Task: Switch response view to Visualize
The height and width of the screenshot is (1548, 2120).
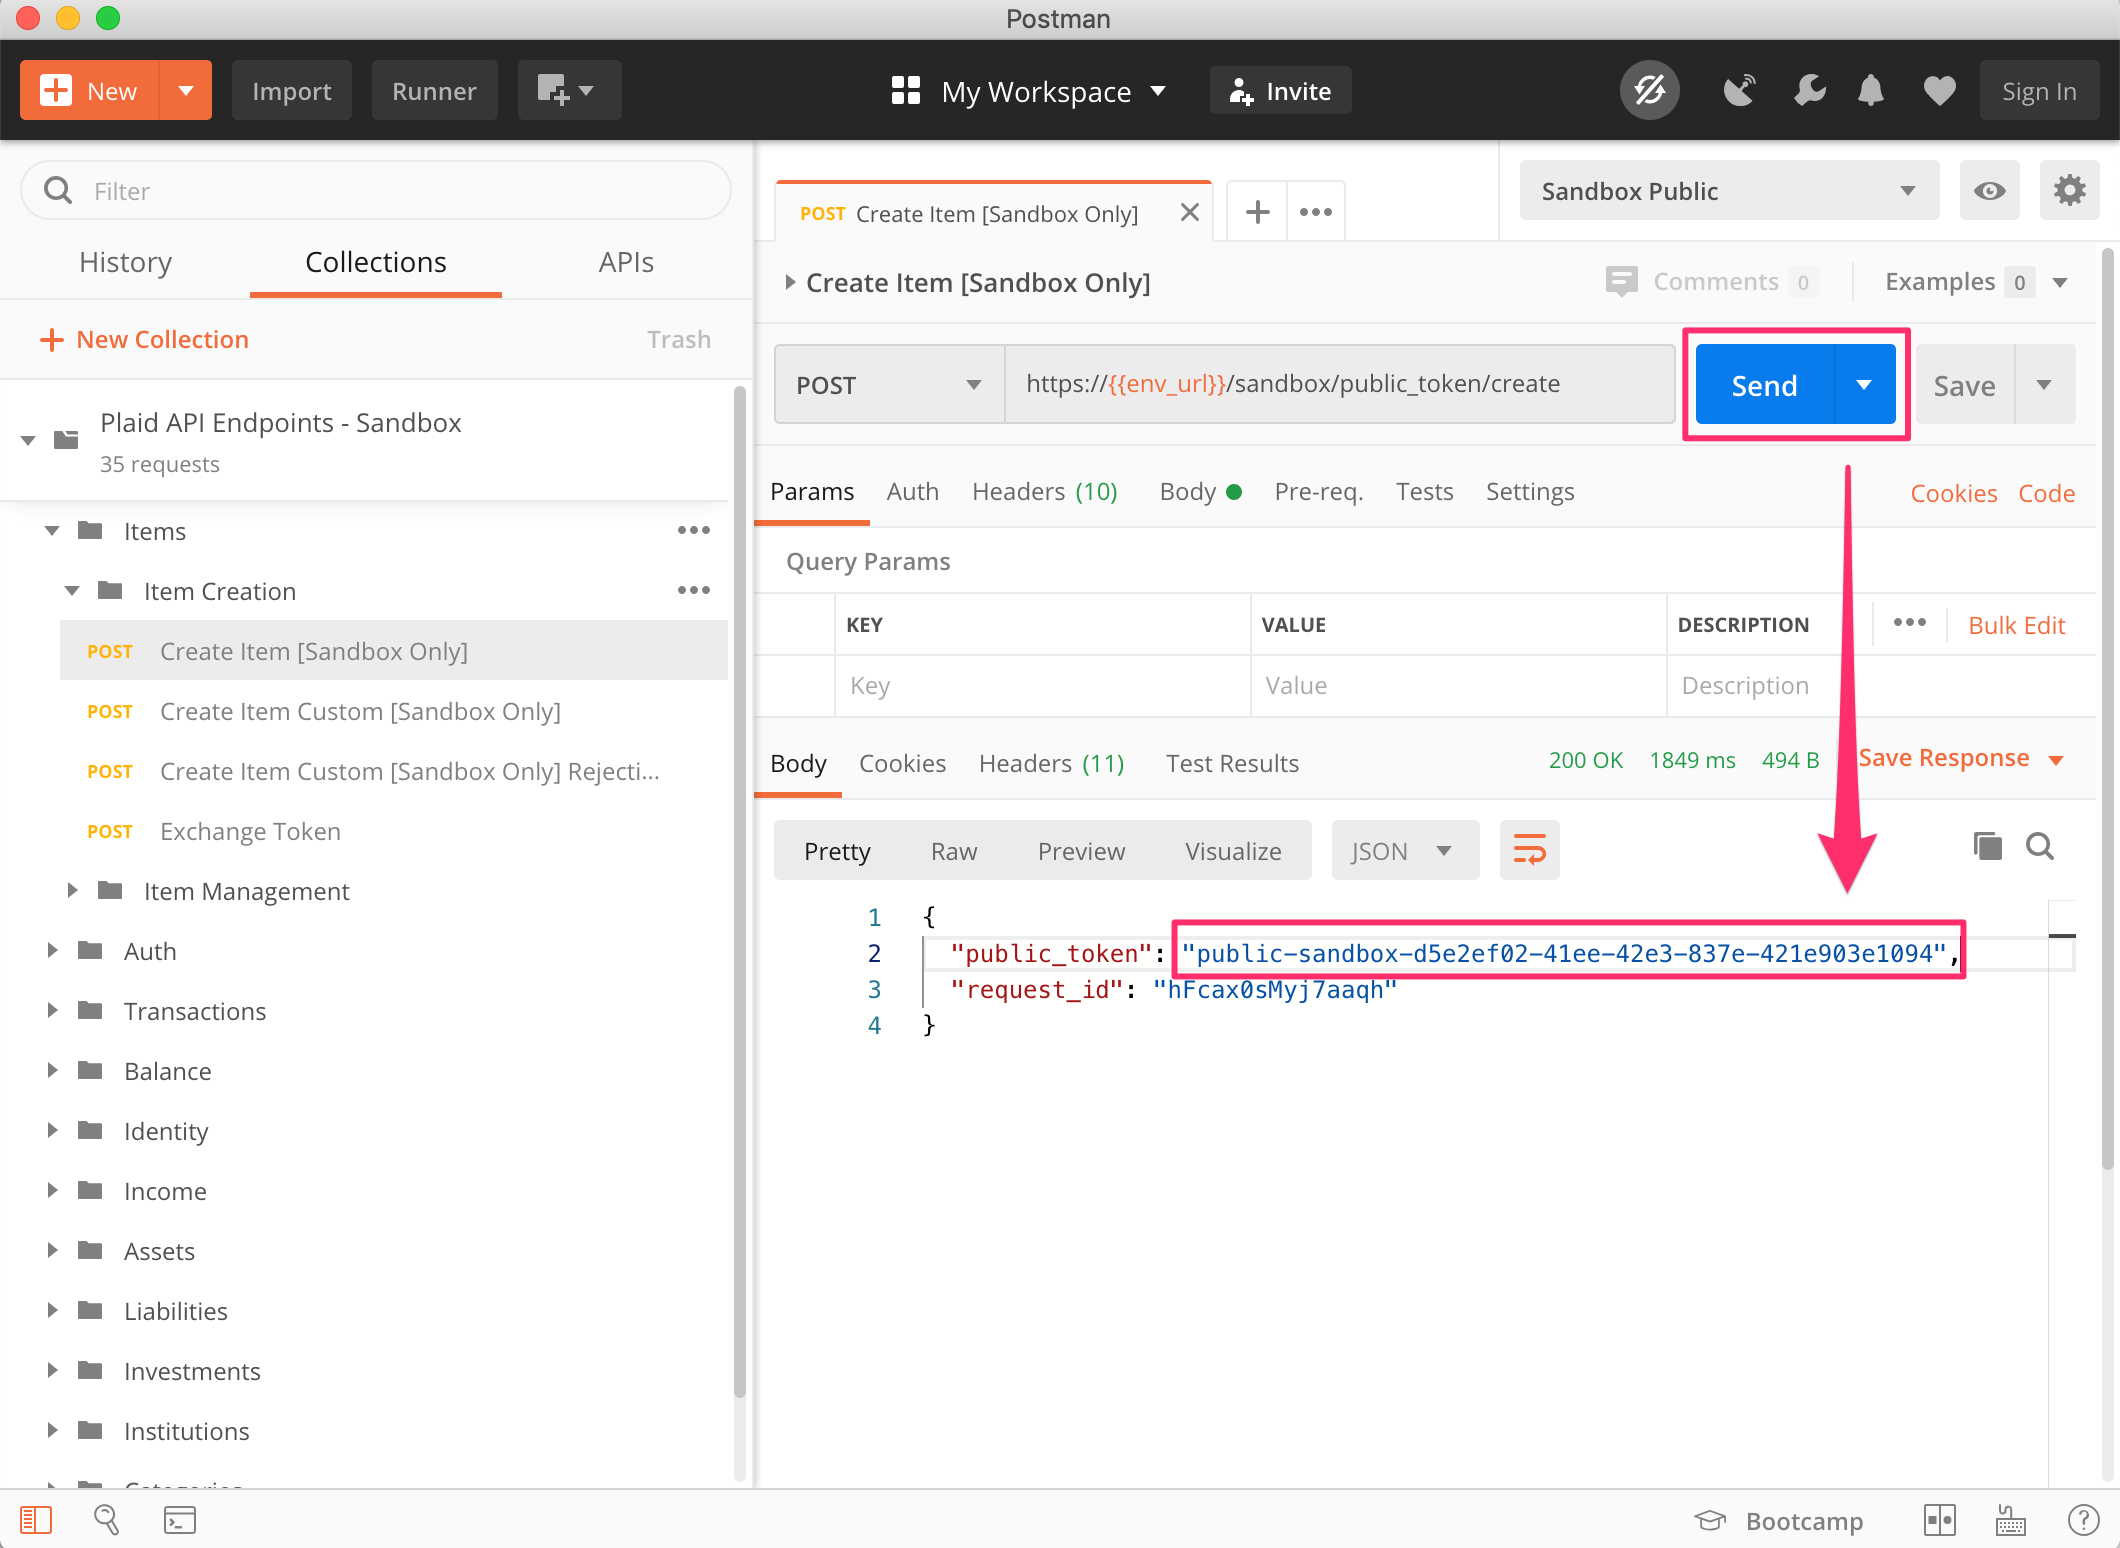Action: click(x=1233, y=851)
